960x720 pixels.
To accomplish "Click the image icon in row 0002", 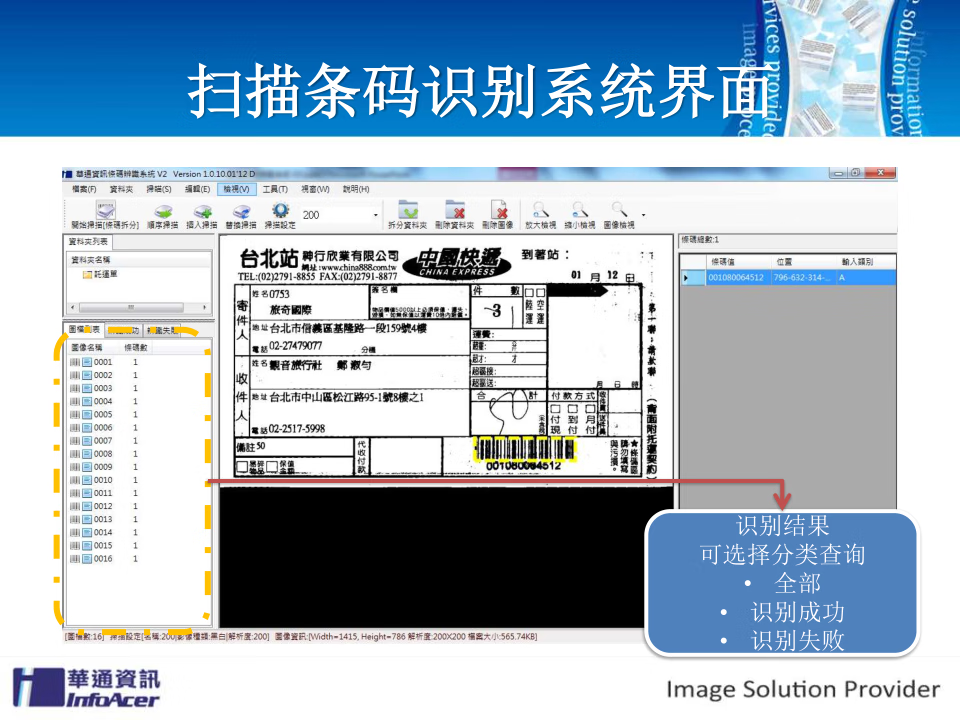I will coord(87,375).
